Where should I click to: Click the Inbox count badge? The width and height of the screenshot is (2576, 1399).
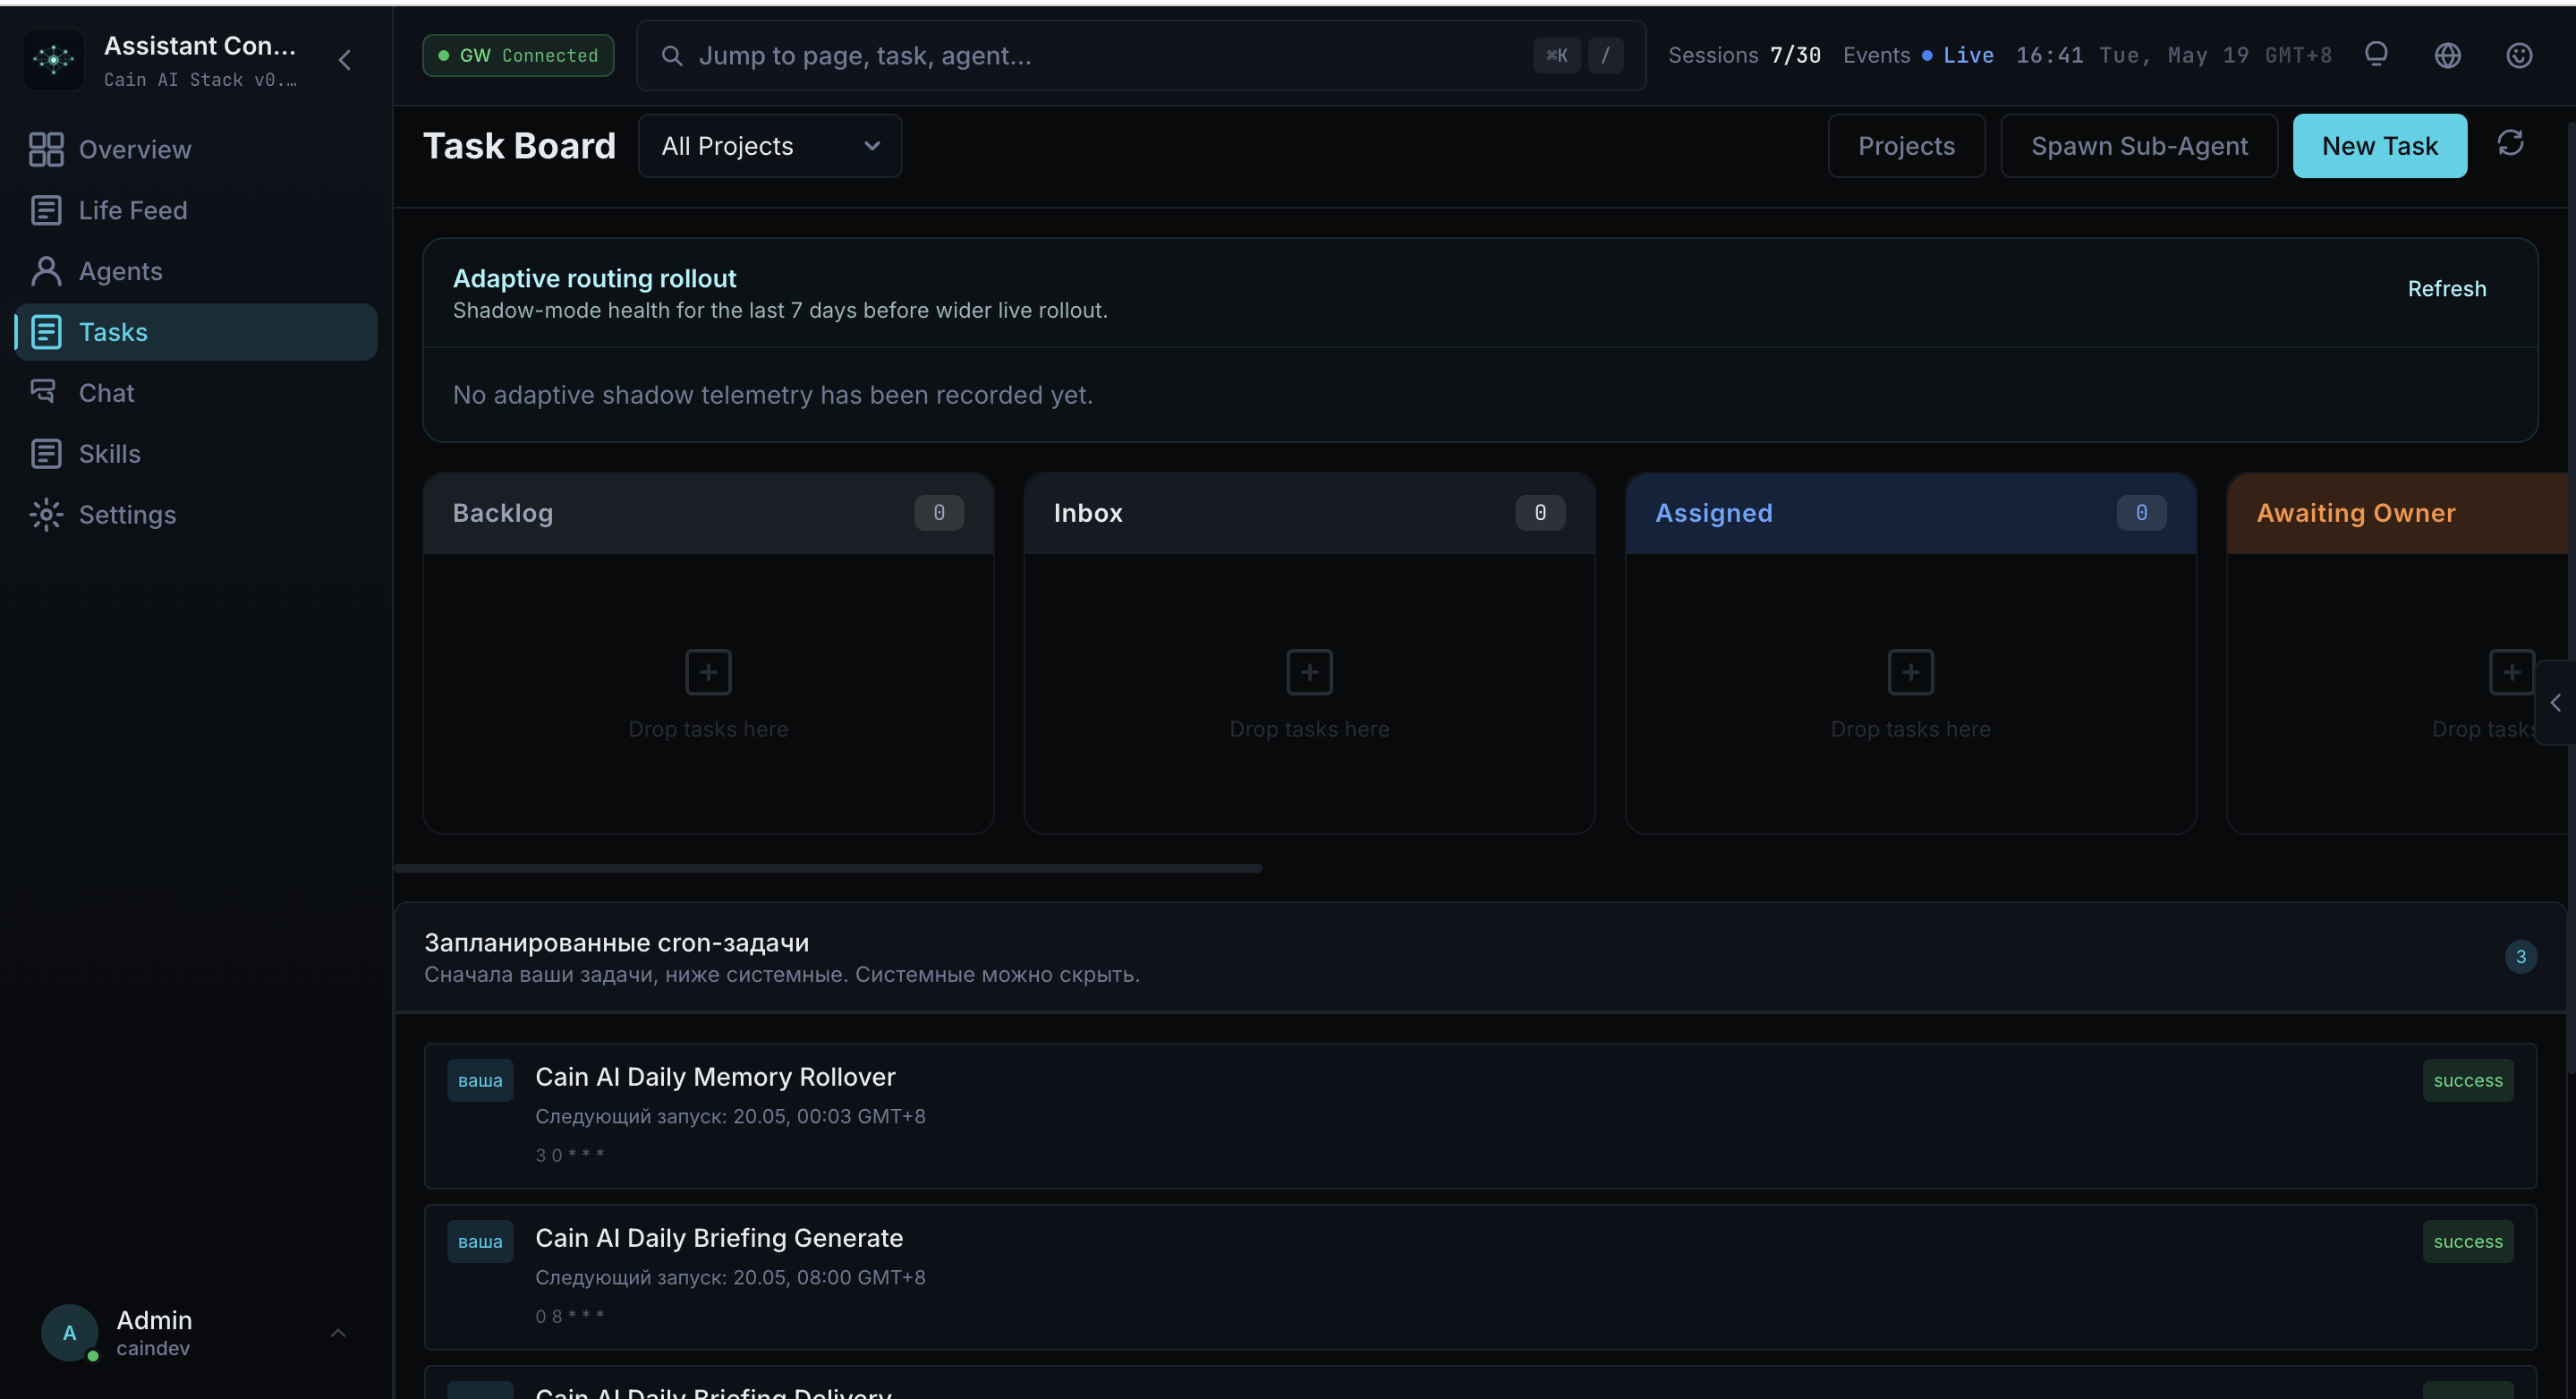(1540, 513)
